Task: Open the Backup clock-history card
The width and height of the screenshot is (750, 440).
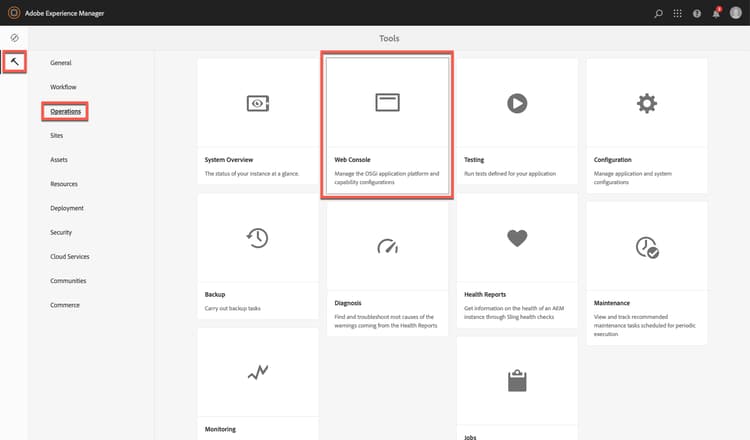Action: pos(258,256)
